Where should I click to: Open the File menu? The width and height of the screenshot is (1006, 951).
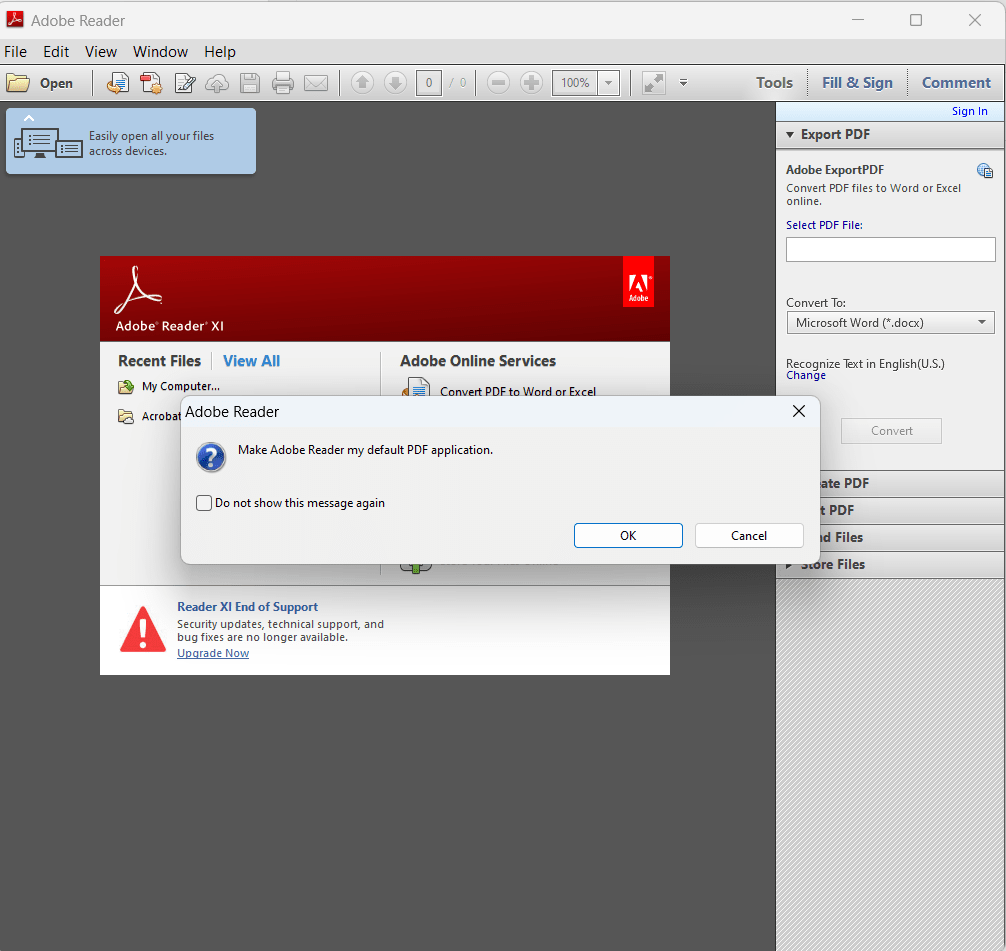pos(15,52)
